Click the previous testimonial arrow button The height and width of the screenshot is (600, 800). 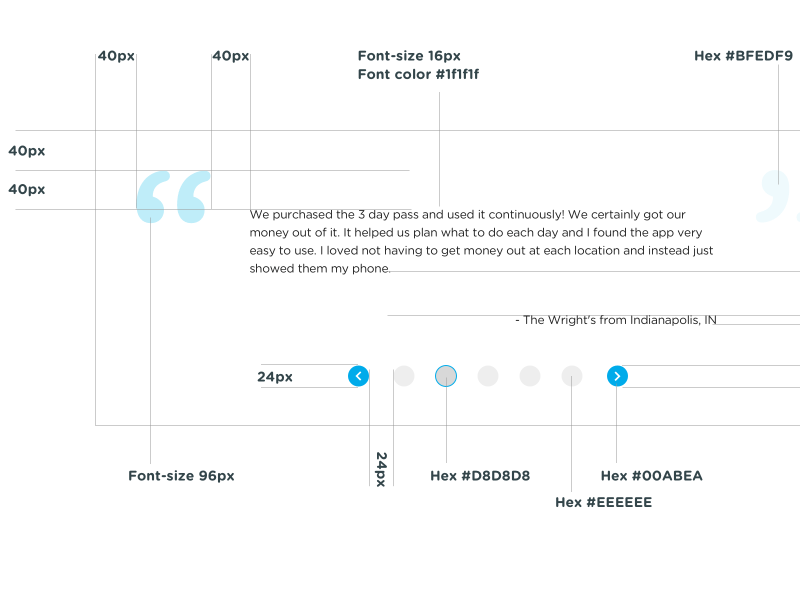tap(359, 376)
